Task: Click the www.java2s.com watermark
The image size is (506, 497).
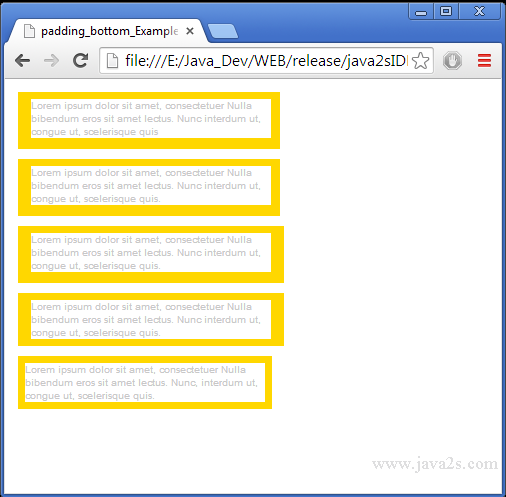Action: [x=435, y=464]
